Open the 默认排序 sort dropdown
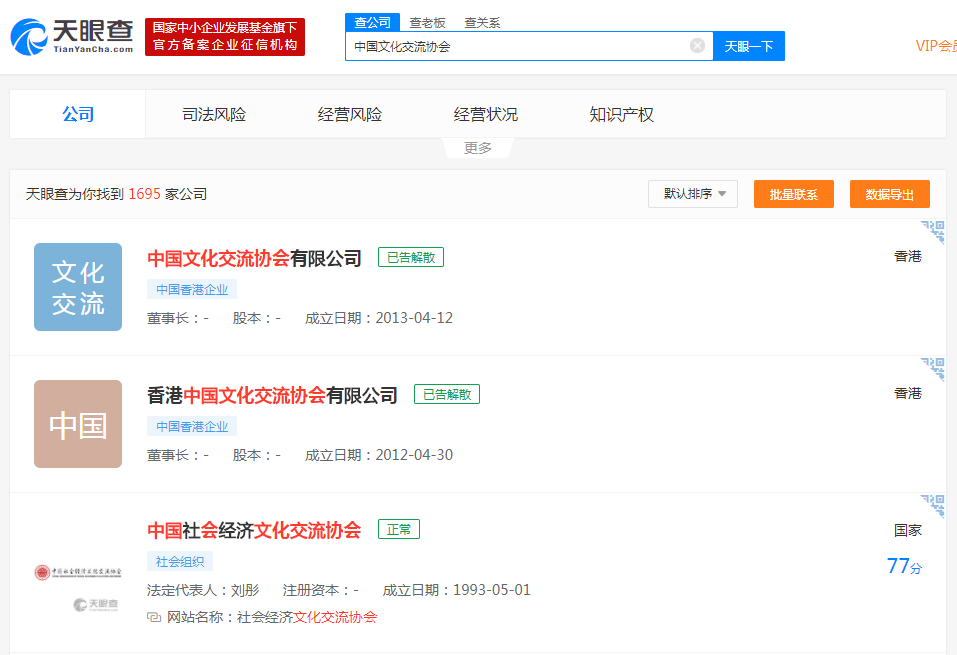 (693, 194)
